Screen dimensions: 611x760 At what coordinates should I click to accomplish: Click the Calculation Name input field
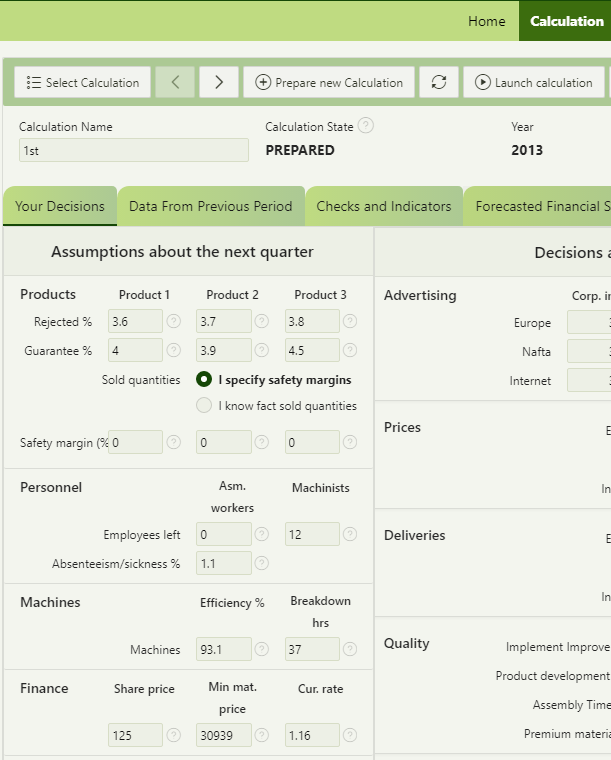[x=134, y=150]
